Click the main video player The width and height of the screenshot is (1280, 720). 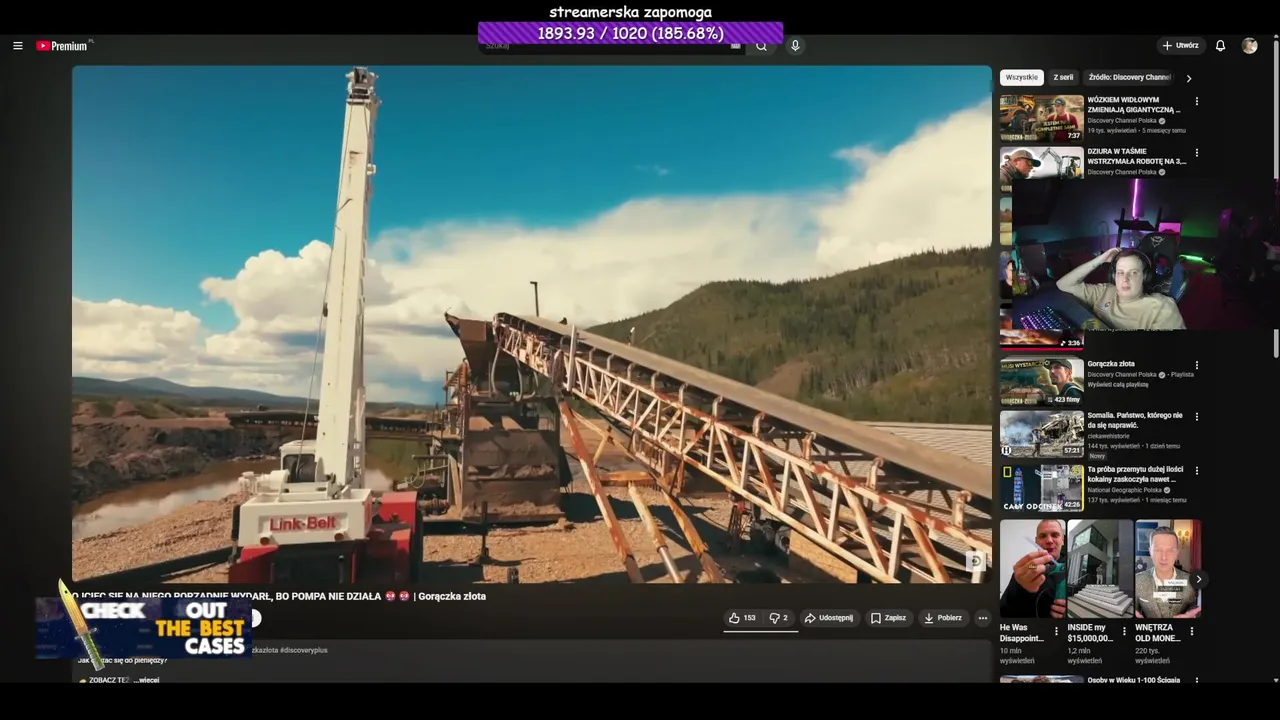pos(531,324)
